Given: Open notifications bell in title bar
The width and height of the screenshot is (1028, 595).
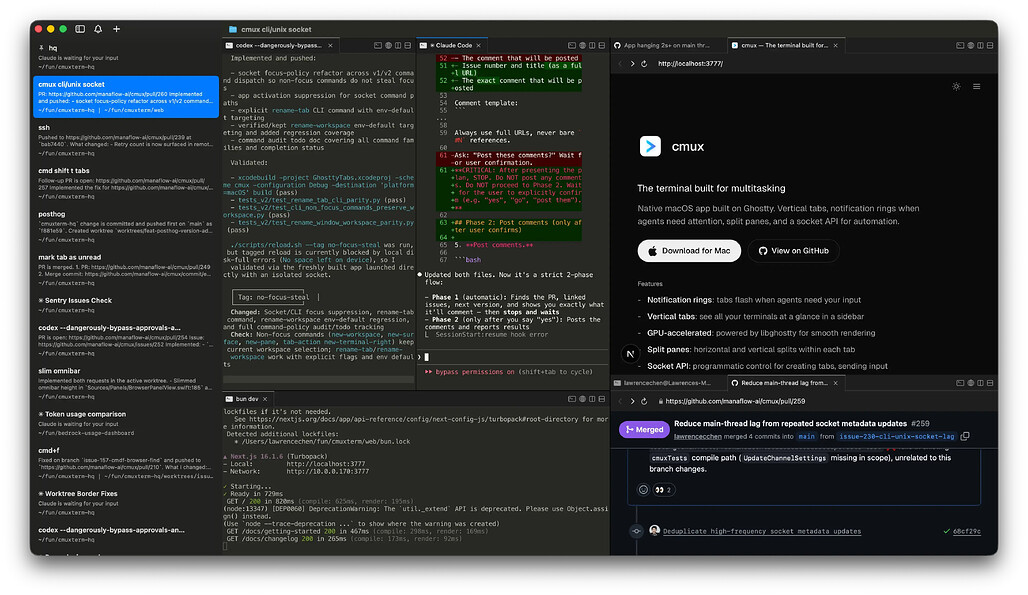Looking at the screenshot, I should (x=98, y=29).
